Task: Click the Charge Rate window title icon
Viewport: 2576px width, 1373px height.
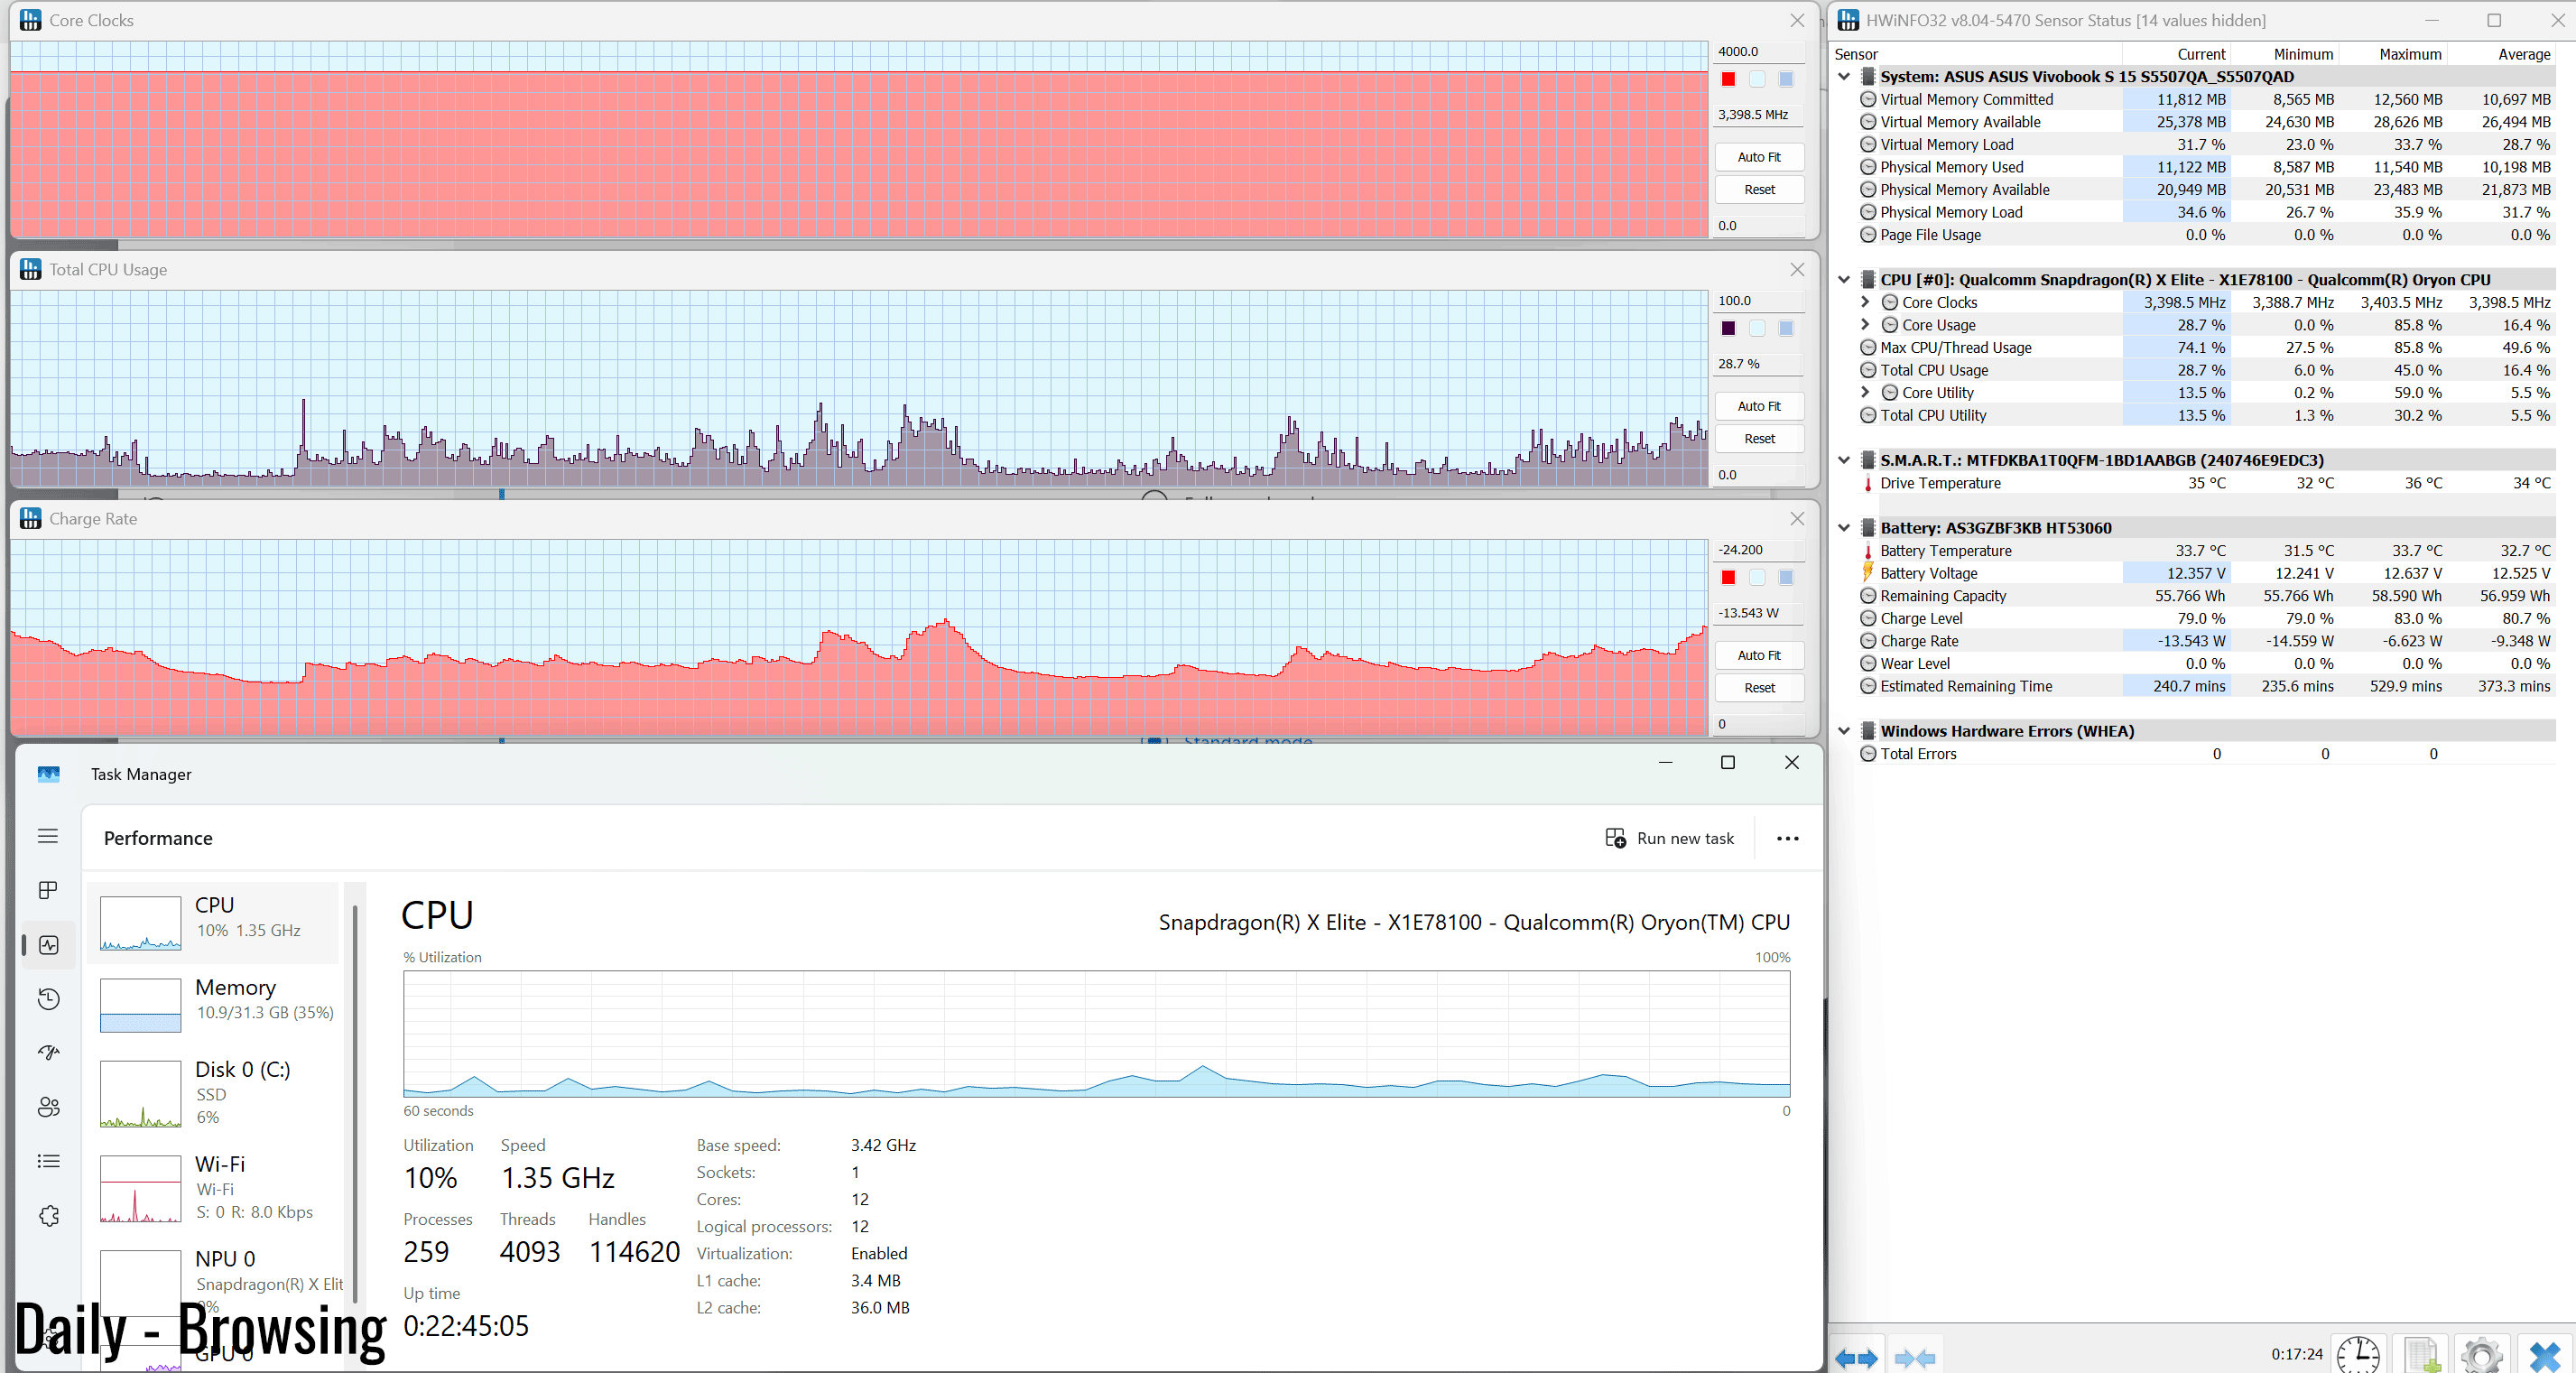Action: tap(31, 518)
